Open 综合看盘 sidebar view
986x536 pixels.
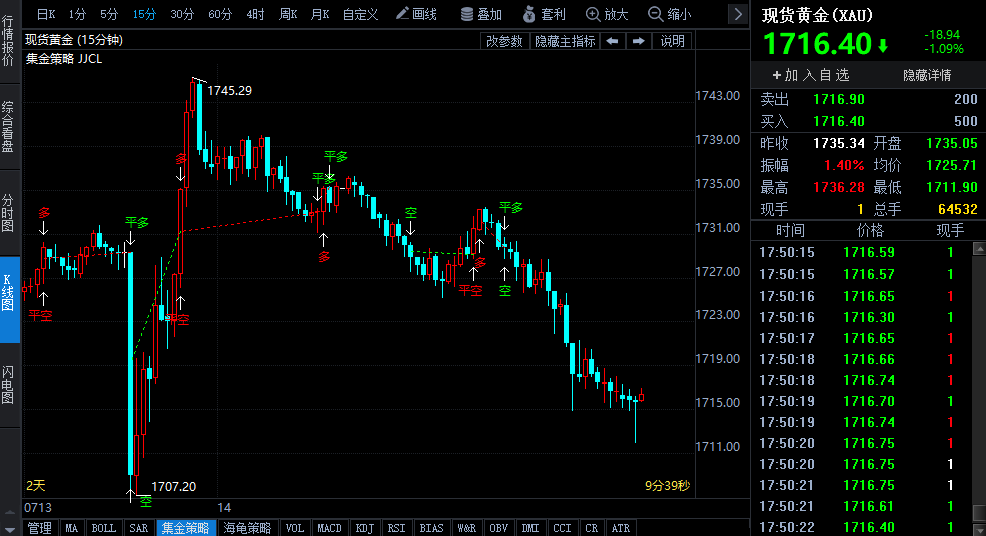[x=8, y=126]
